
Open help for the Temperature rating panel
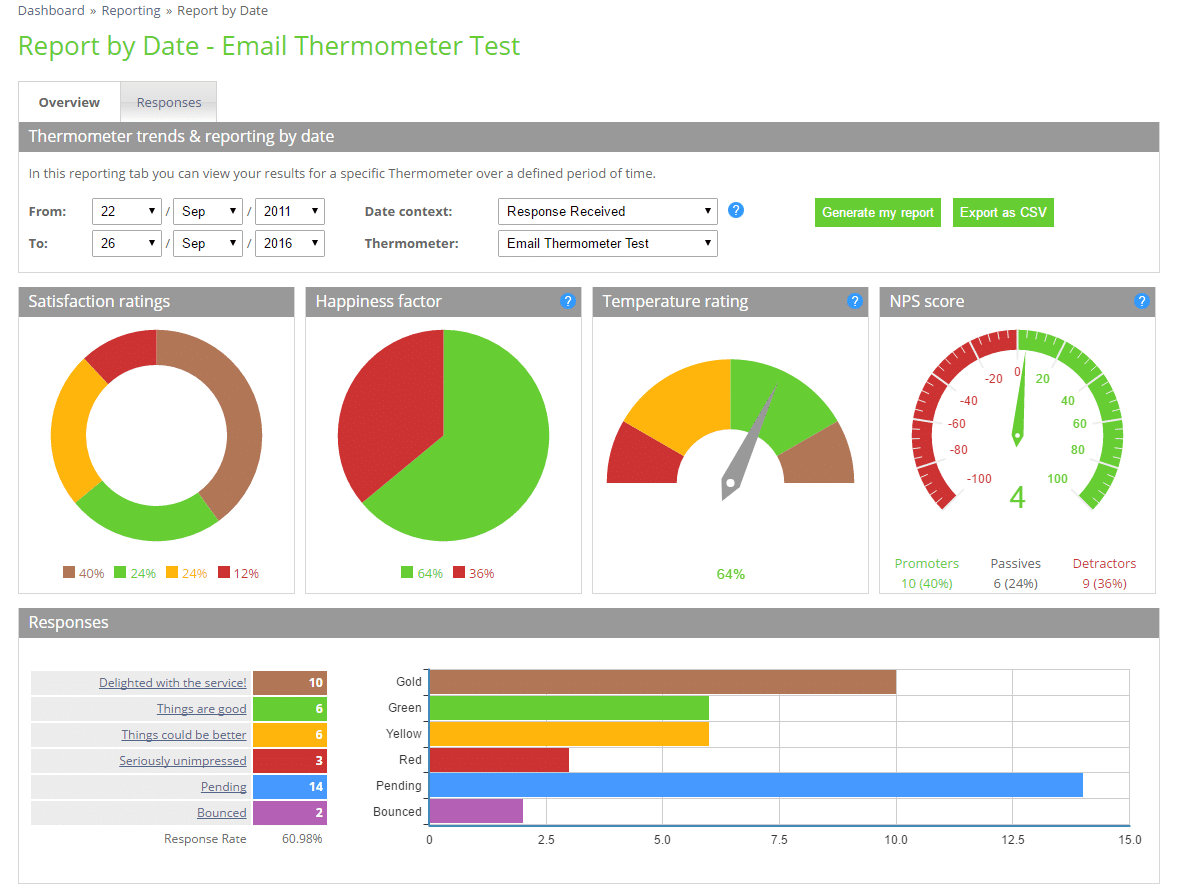[855, 301]
